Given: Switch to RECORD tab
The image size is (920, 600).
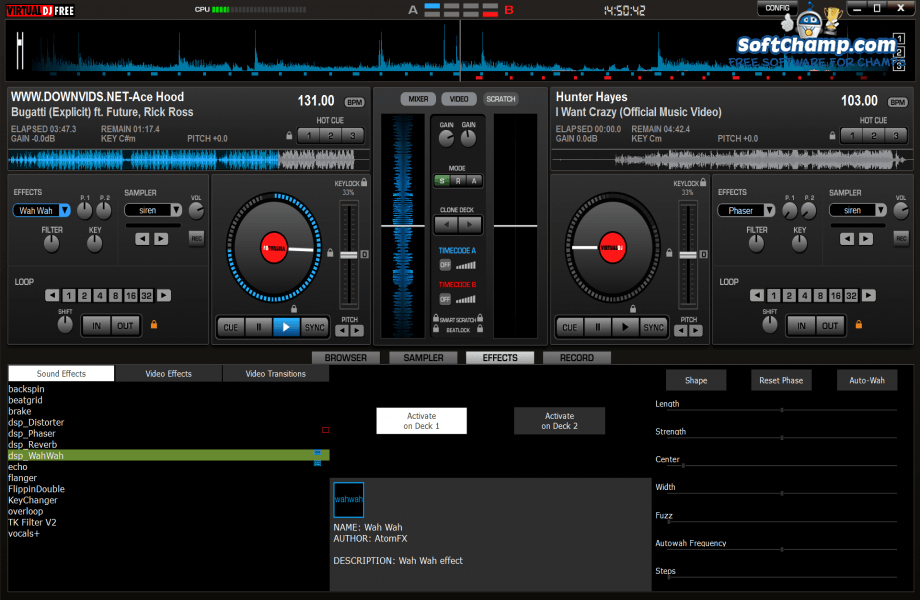Looking at the screenshot, I should point(577,358).
